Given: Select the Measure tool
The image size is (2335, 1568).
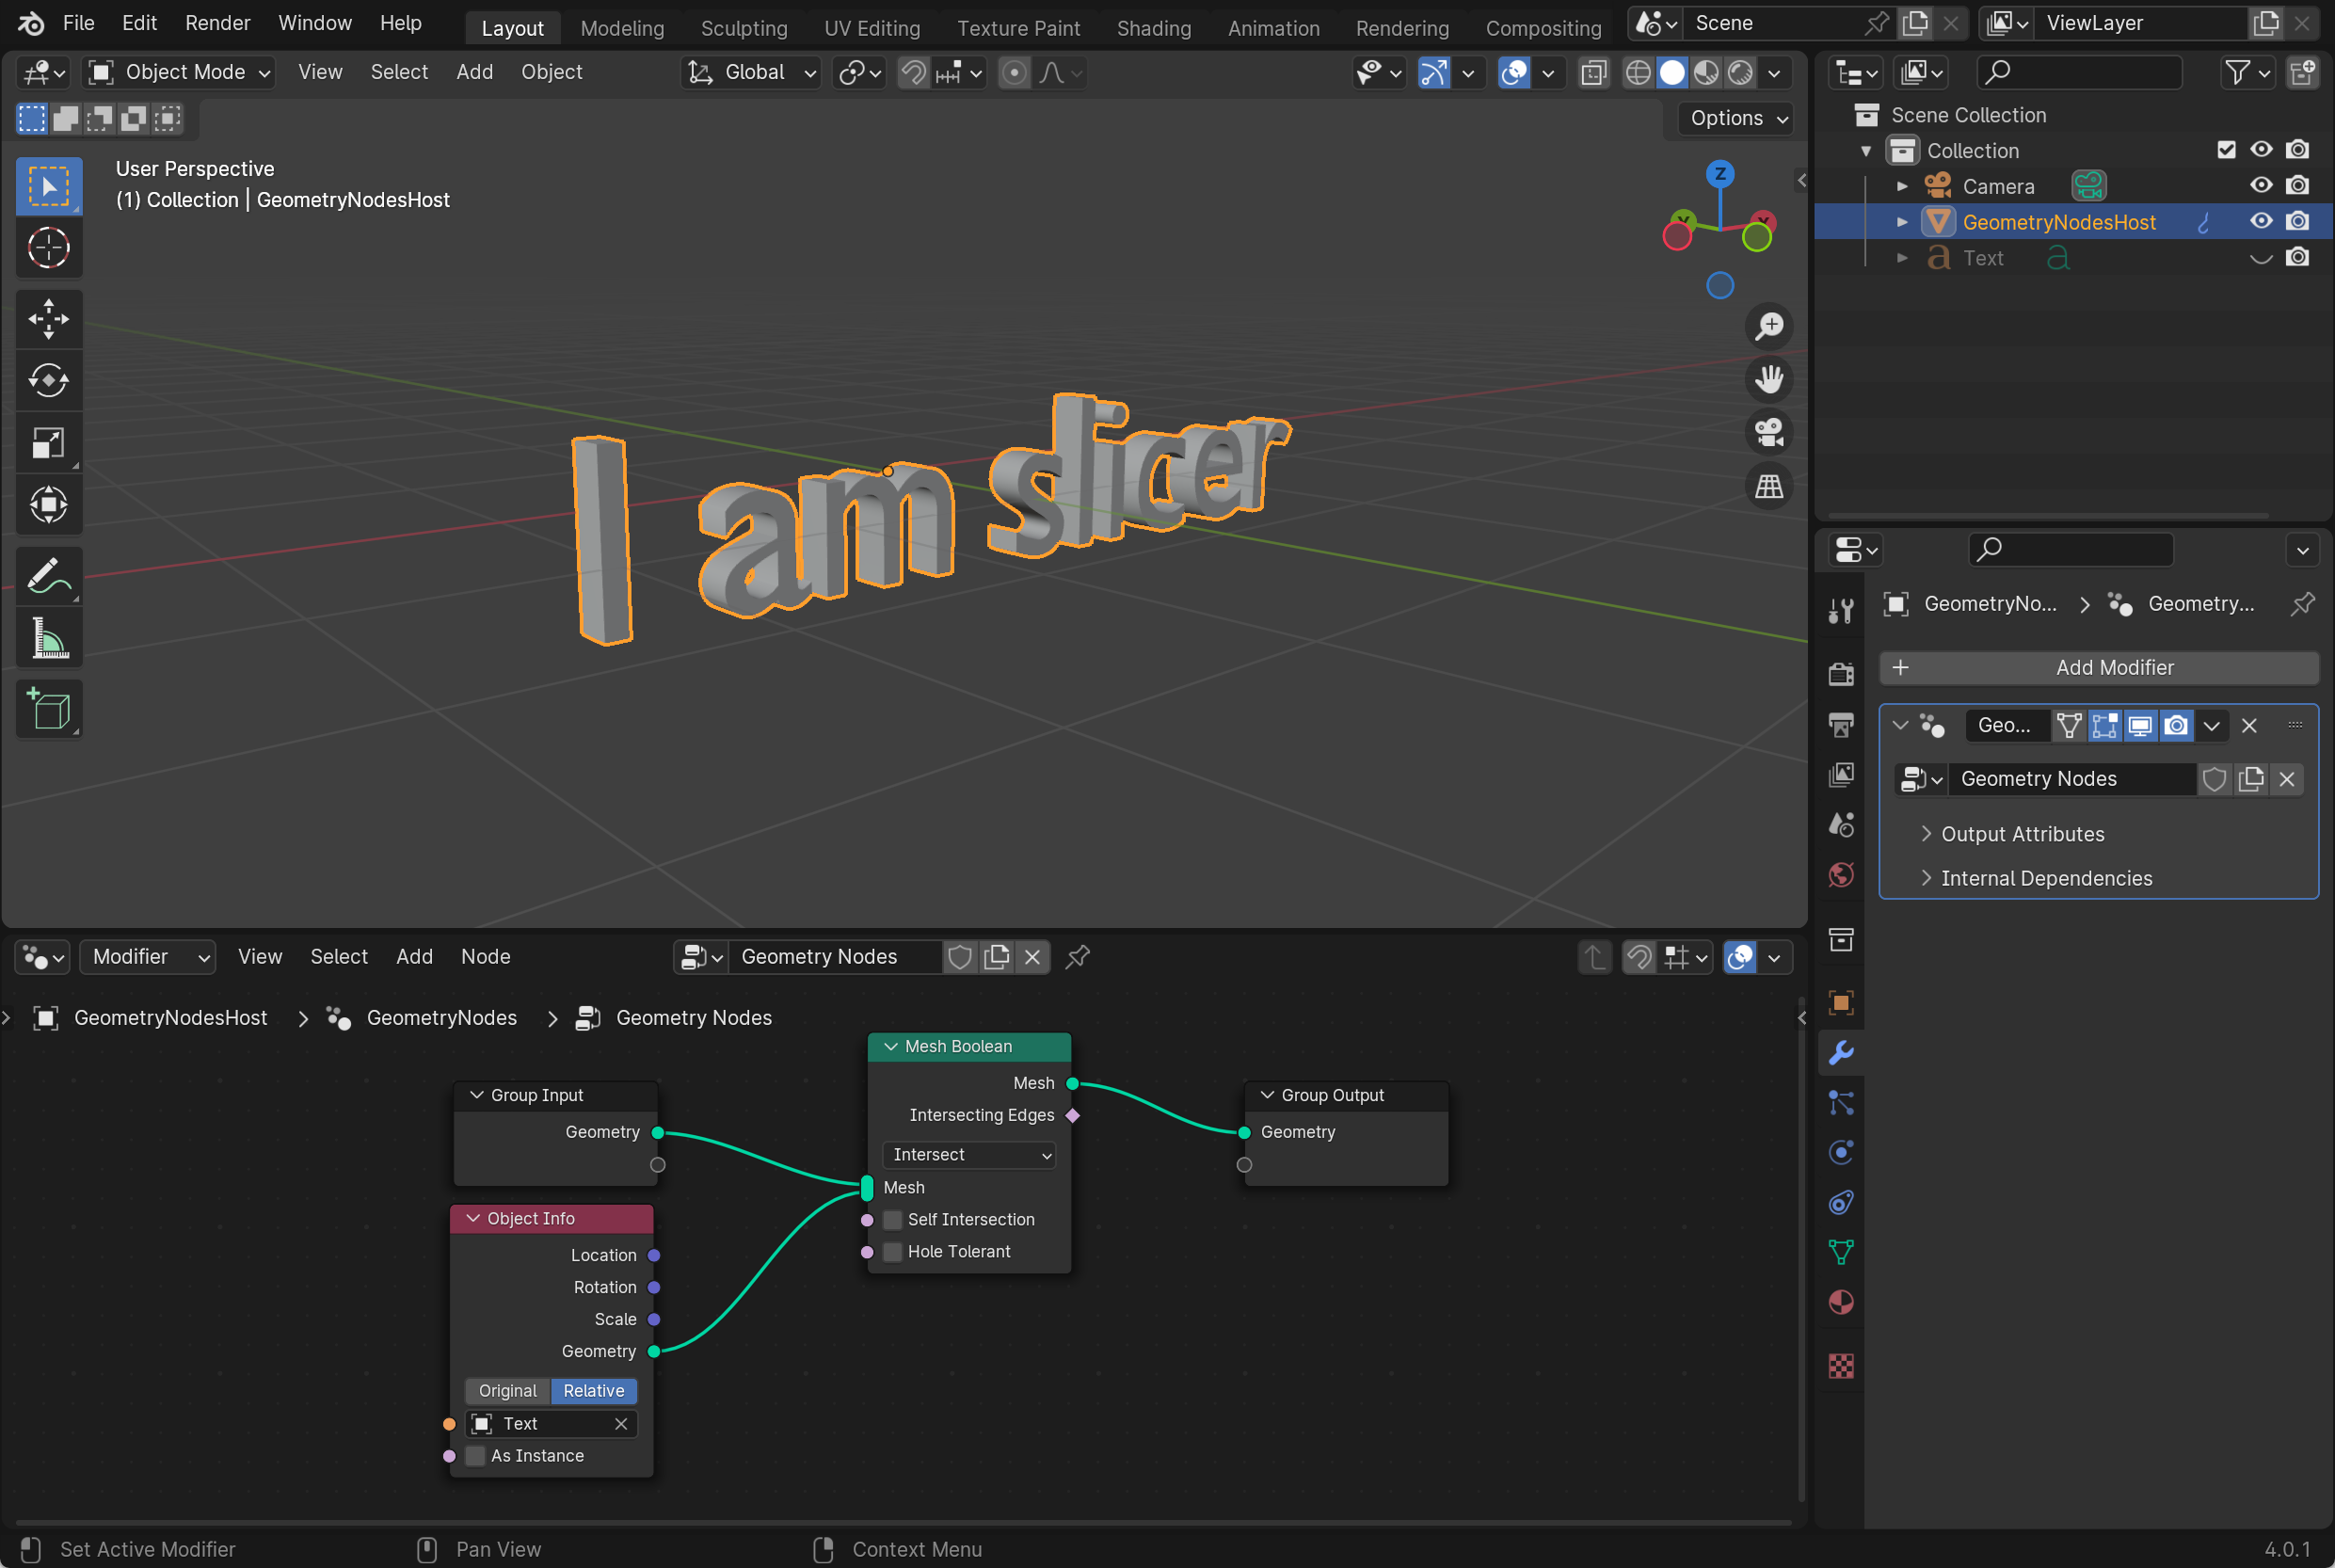Looking at the screenshot, I should pos(49,638).
